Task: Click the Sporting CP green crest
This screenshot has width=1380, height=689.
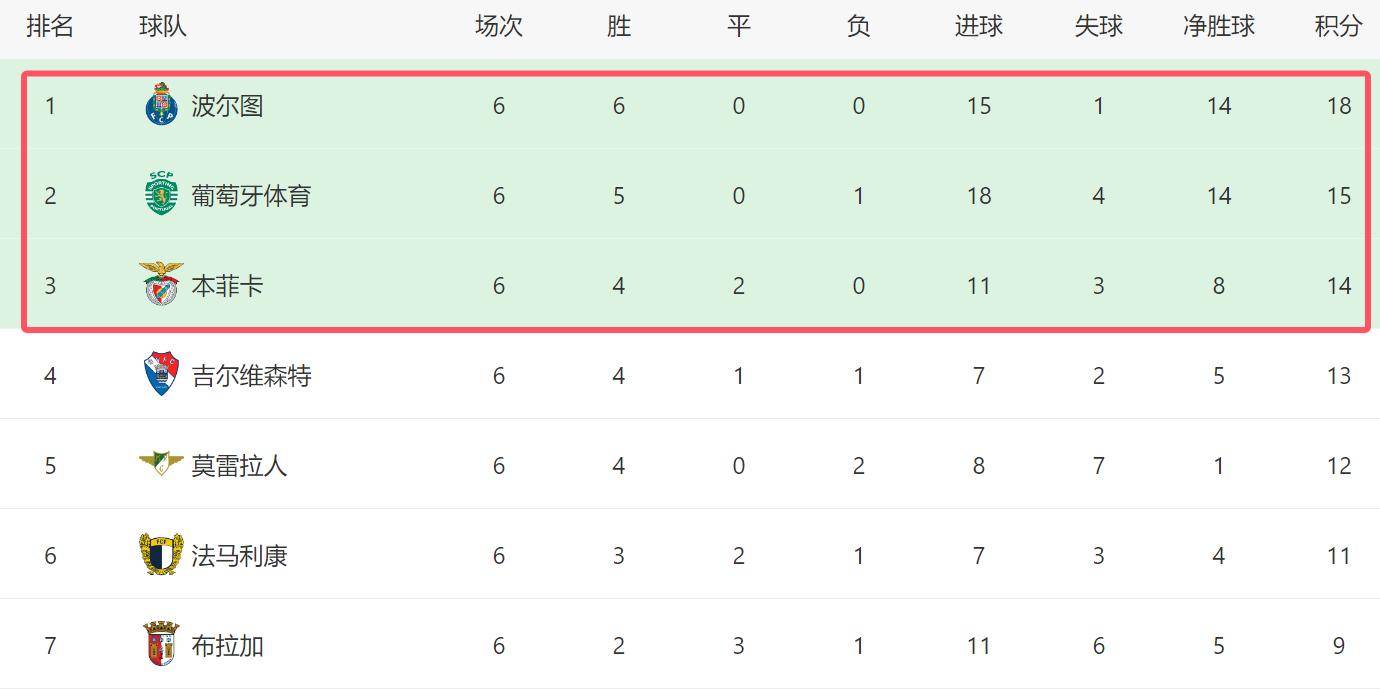Action: (x=161, y=194)
